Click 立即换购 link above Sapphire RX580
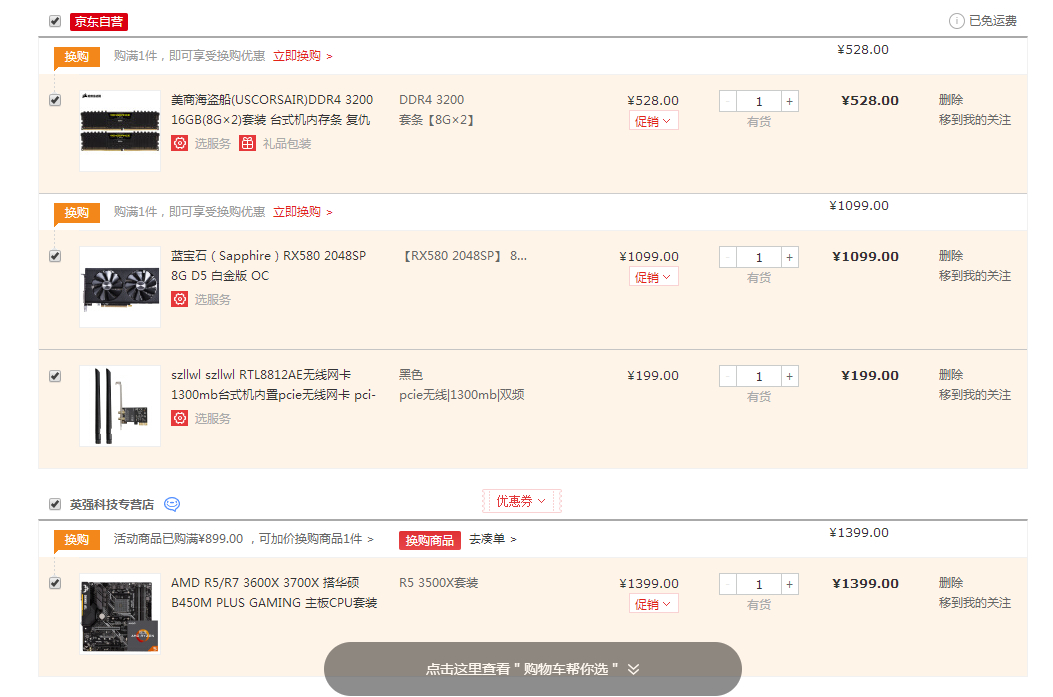Image resolution: width=1053 pixels, height=697 pixels. point(302,212)
